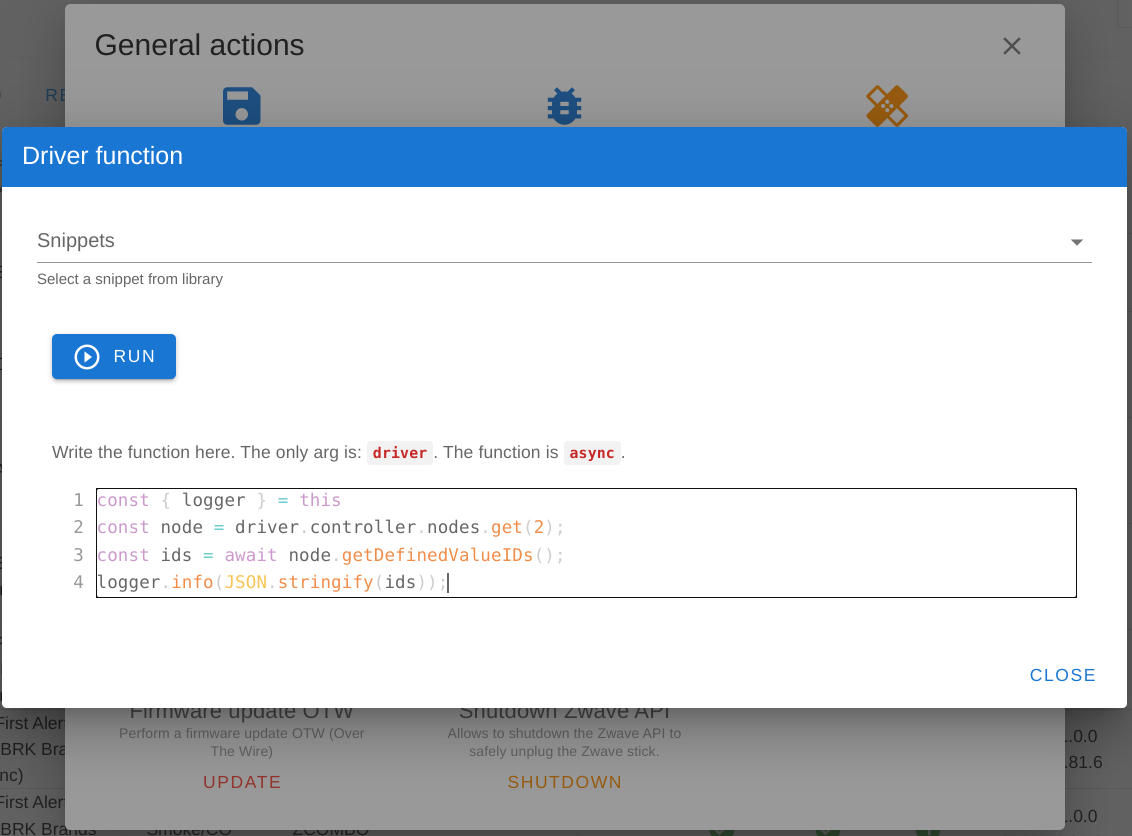Click the red 'async' code chip

click(592, 453)
